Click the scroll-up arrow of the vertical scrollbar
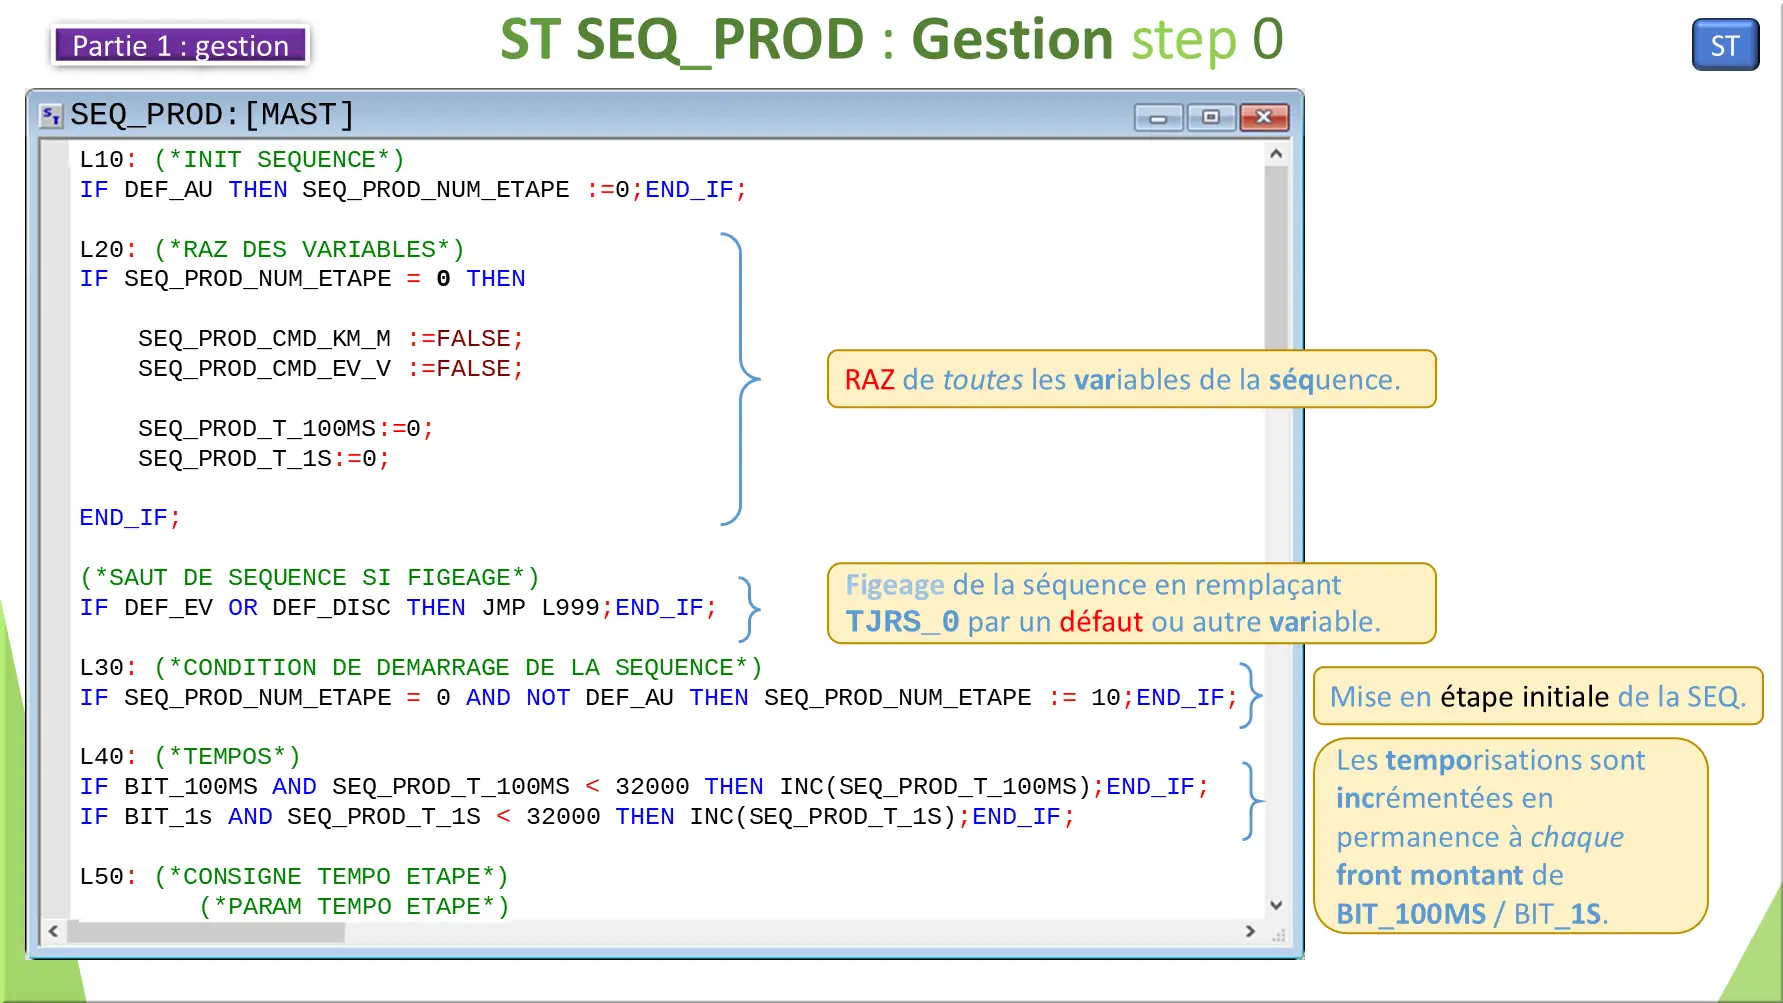This screenshot has width=1783, height=1003. coord(1276,153)
